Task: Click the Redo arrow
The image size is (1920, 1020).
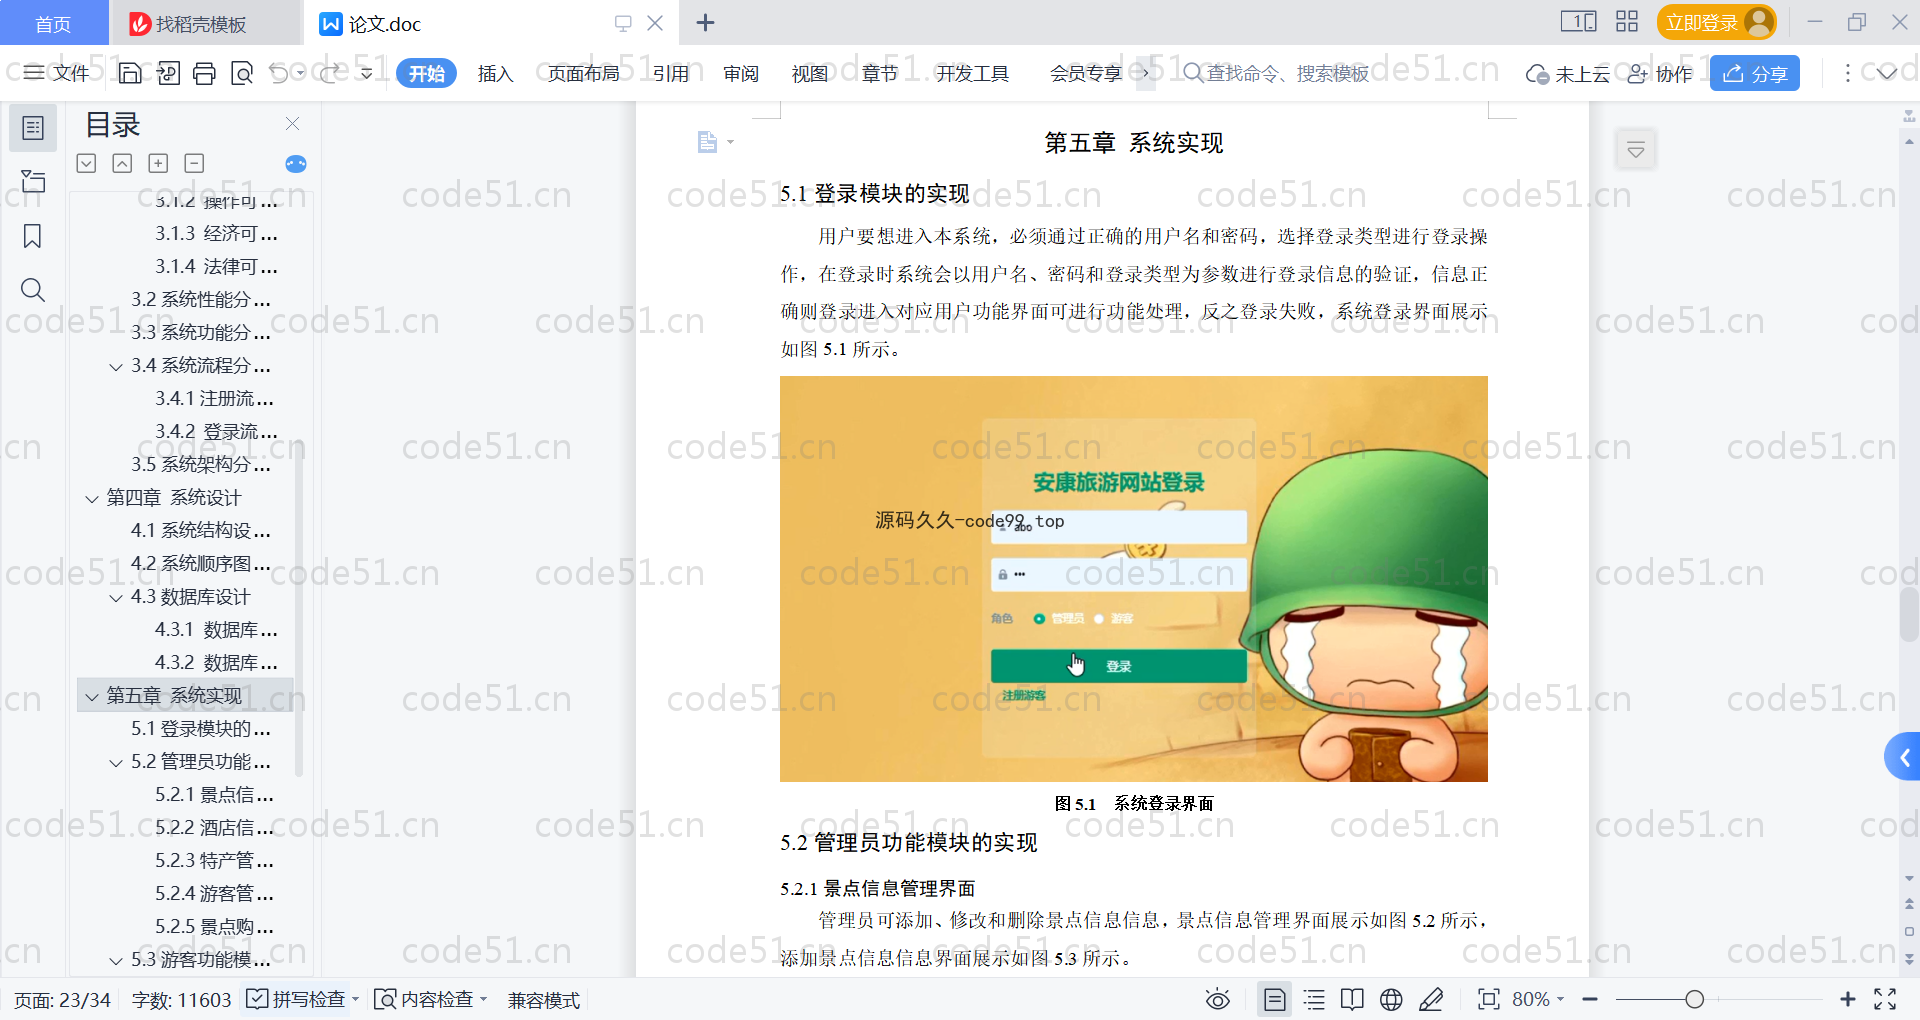Action: pyautogui.click(x=329, y=73)
